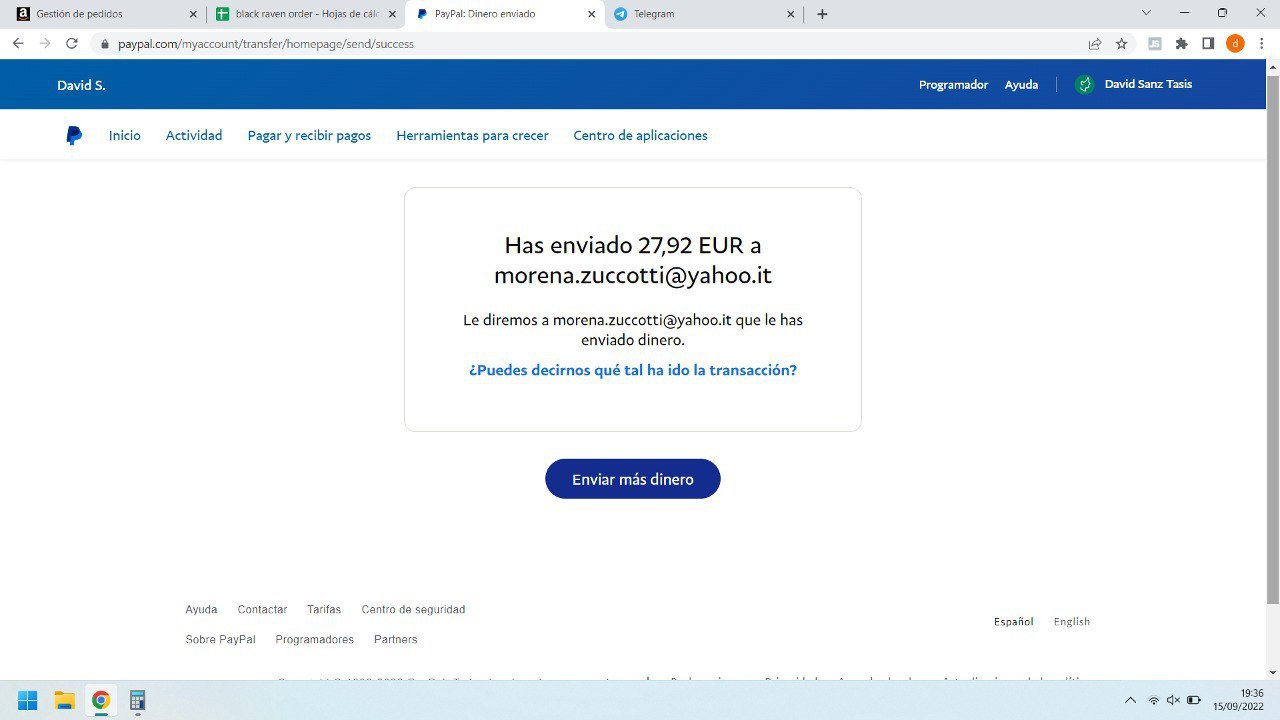
Task: Click the "Has enviado 27,92 EUR a" heading
Action: [x=633, y=245]
